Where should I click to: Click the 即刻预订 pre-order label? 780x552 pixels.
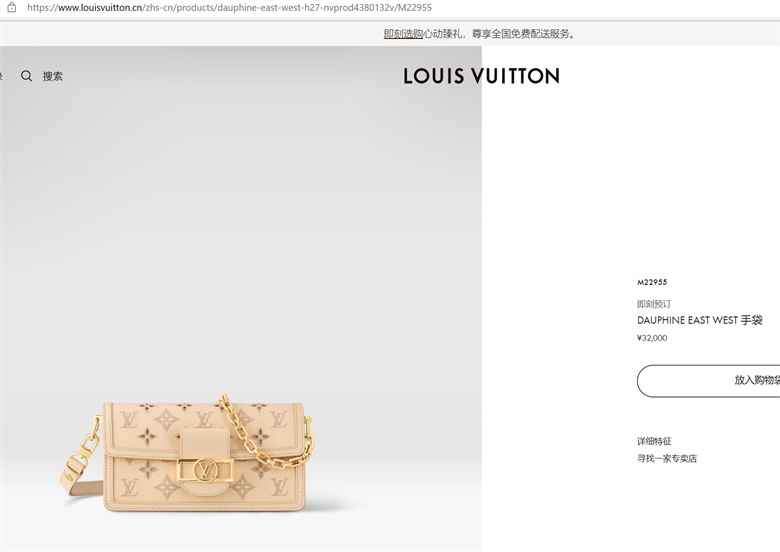[x=654, y=304]
